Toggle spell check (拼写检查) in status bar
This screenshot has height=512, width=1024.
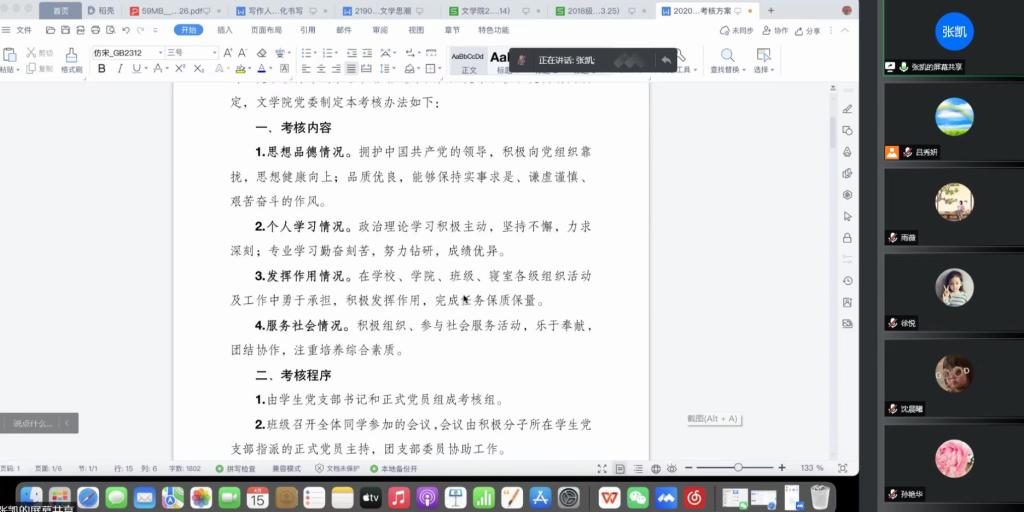[235, 468]
